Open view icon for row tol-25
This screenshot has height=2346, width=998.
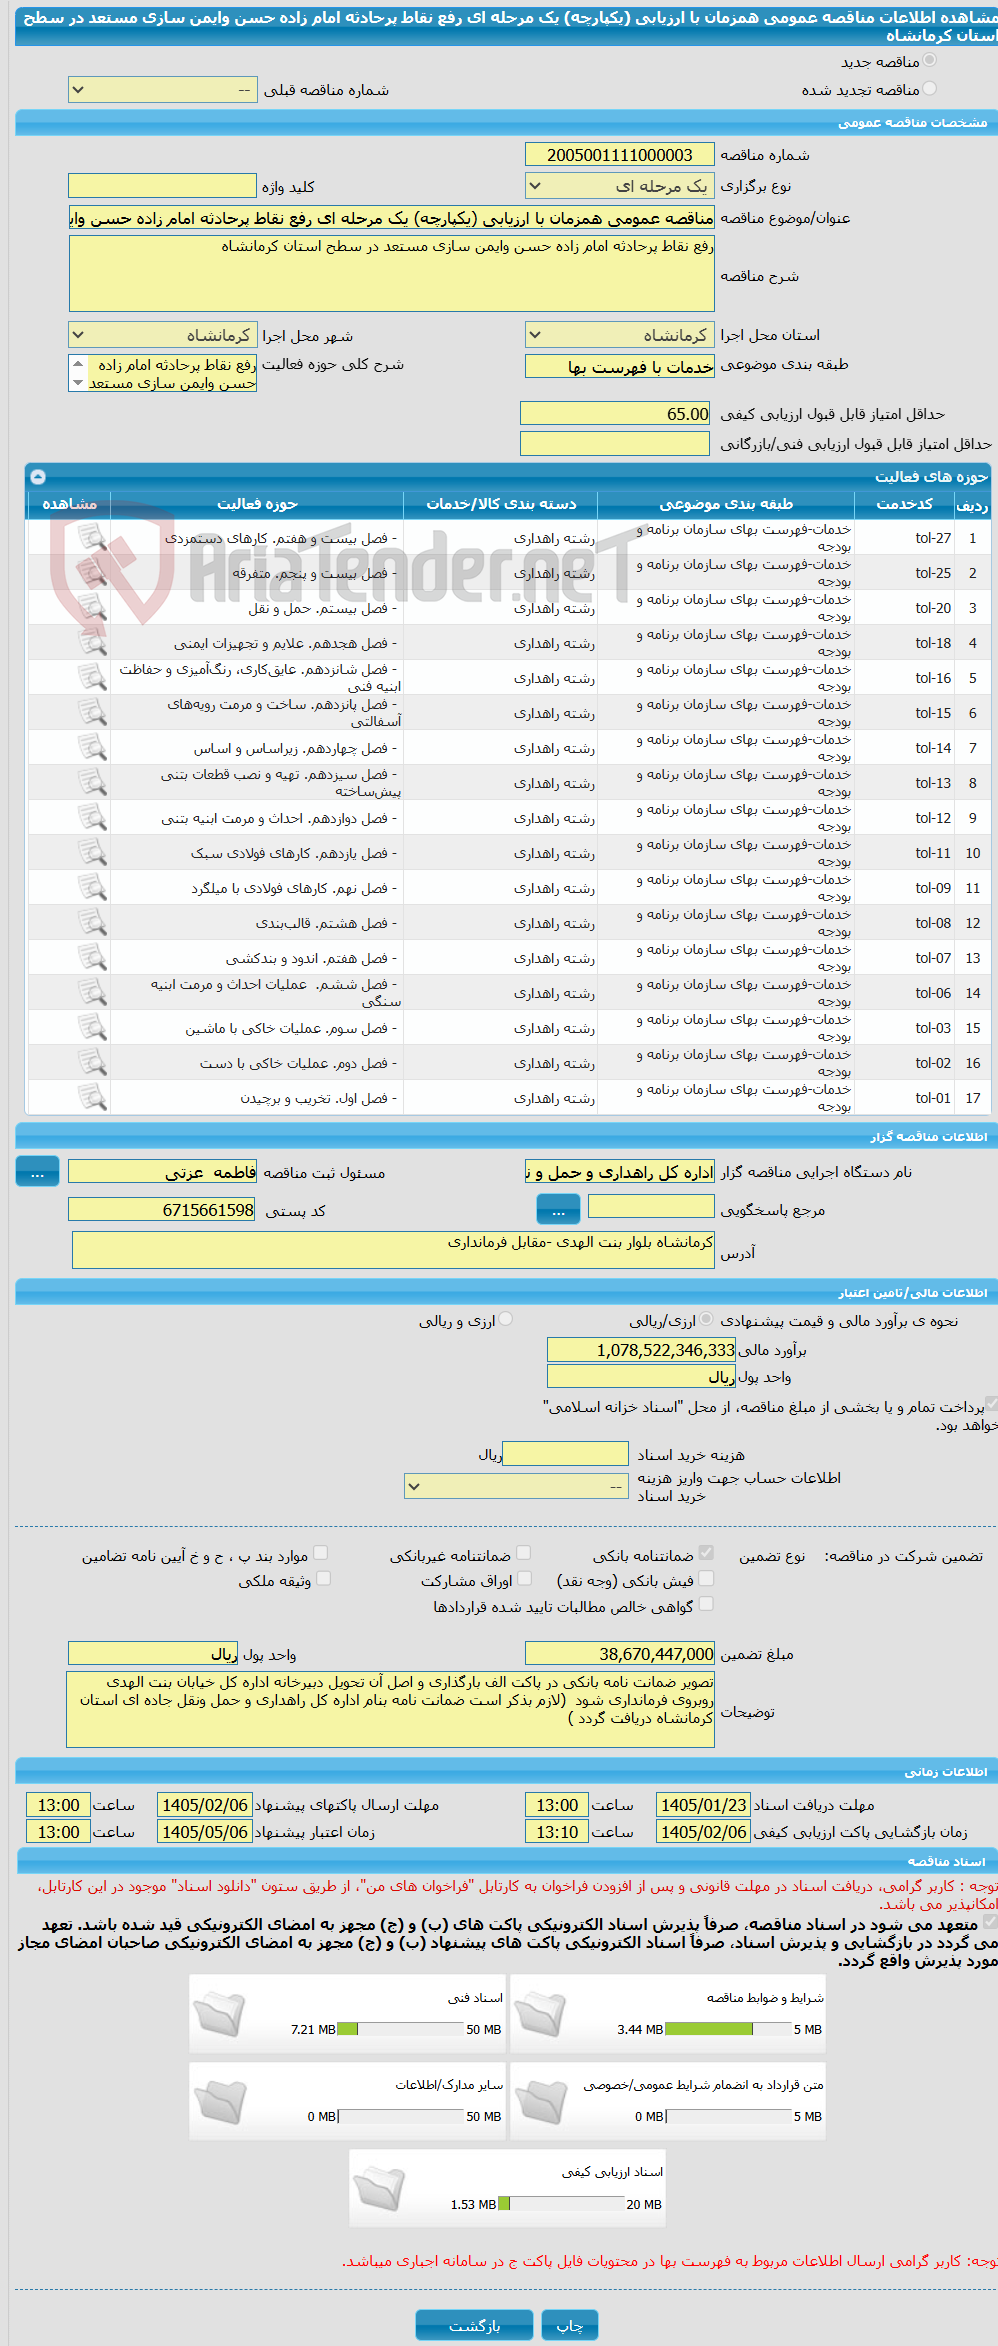coord(92,573)
